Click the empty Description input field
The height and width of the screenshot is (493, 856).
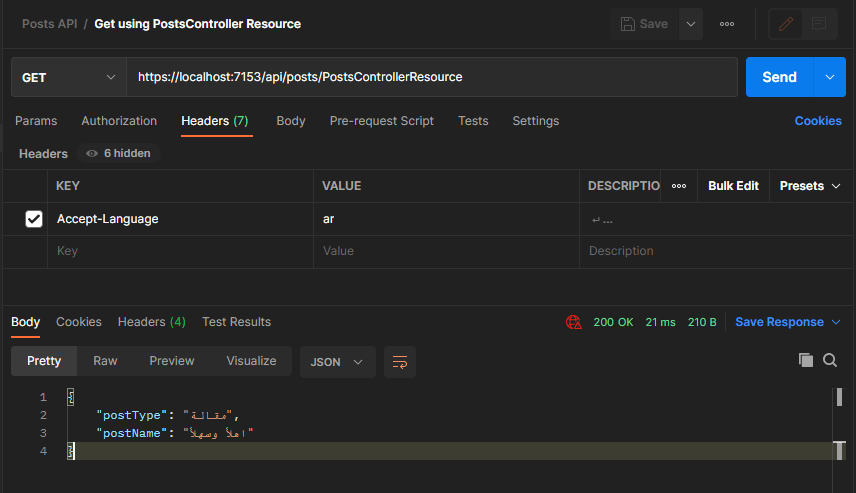716,251
